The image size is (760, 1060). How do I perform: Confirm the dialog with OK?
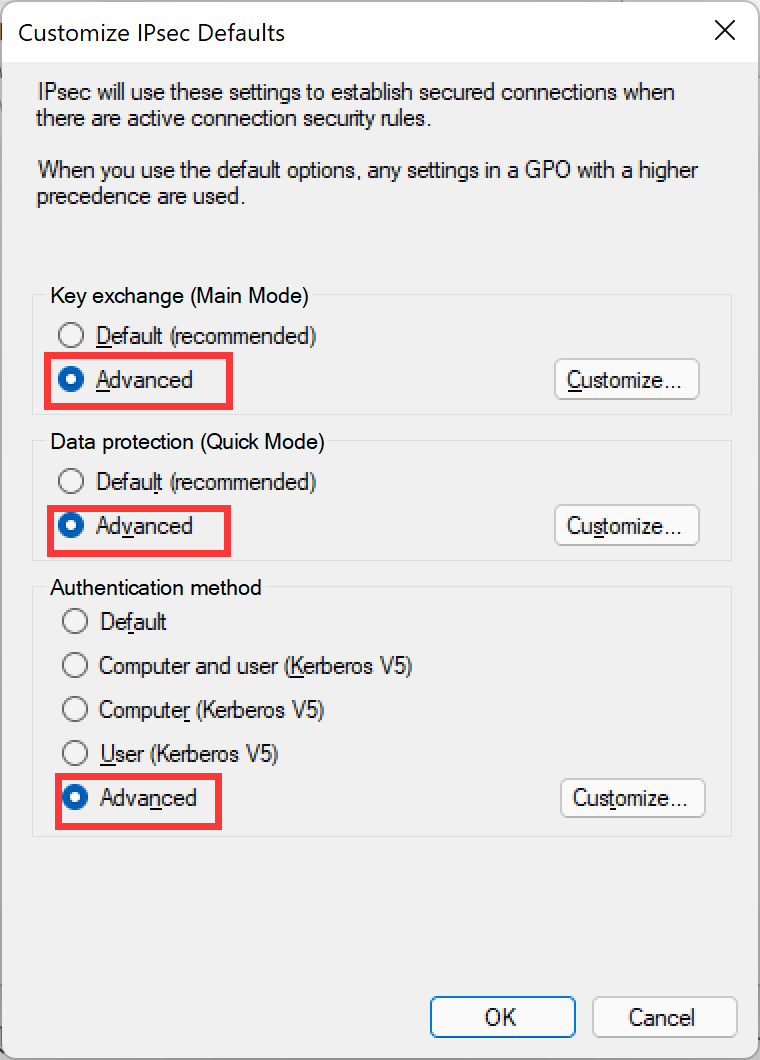(500, 1017)
